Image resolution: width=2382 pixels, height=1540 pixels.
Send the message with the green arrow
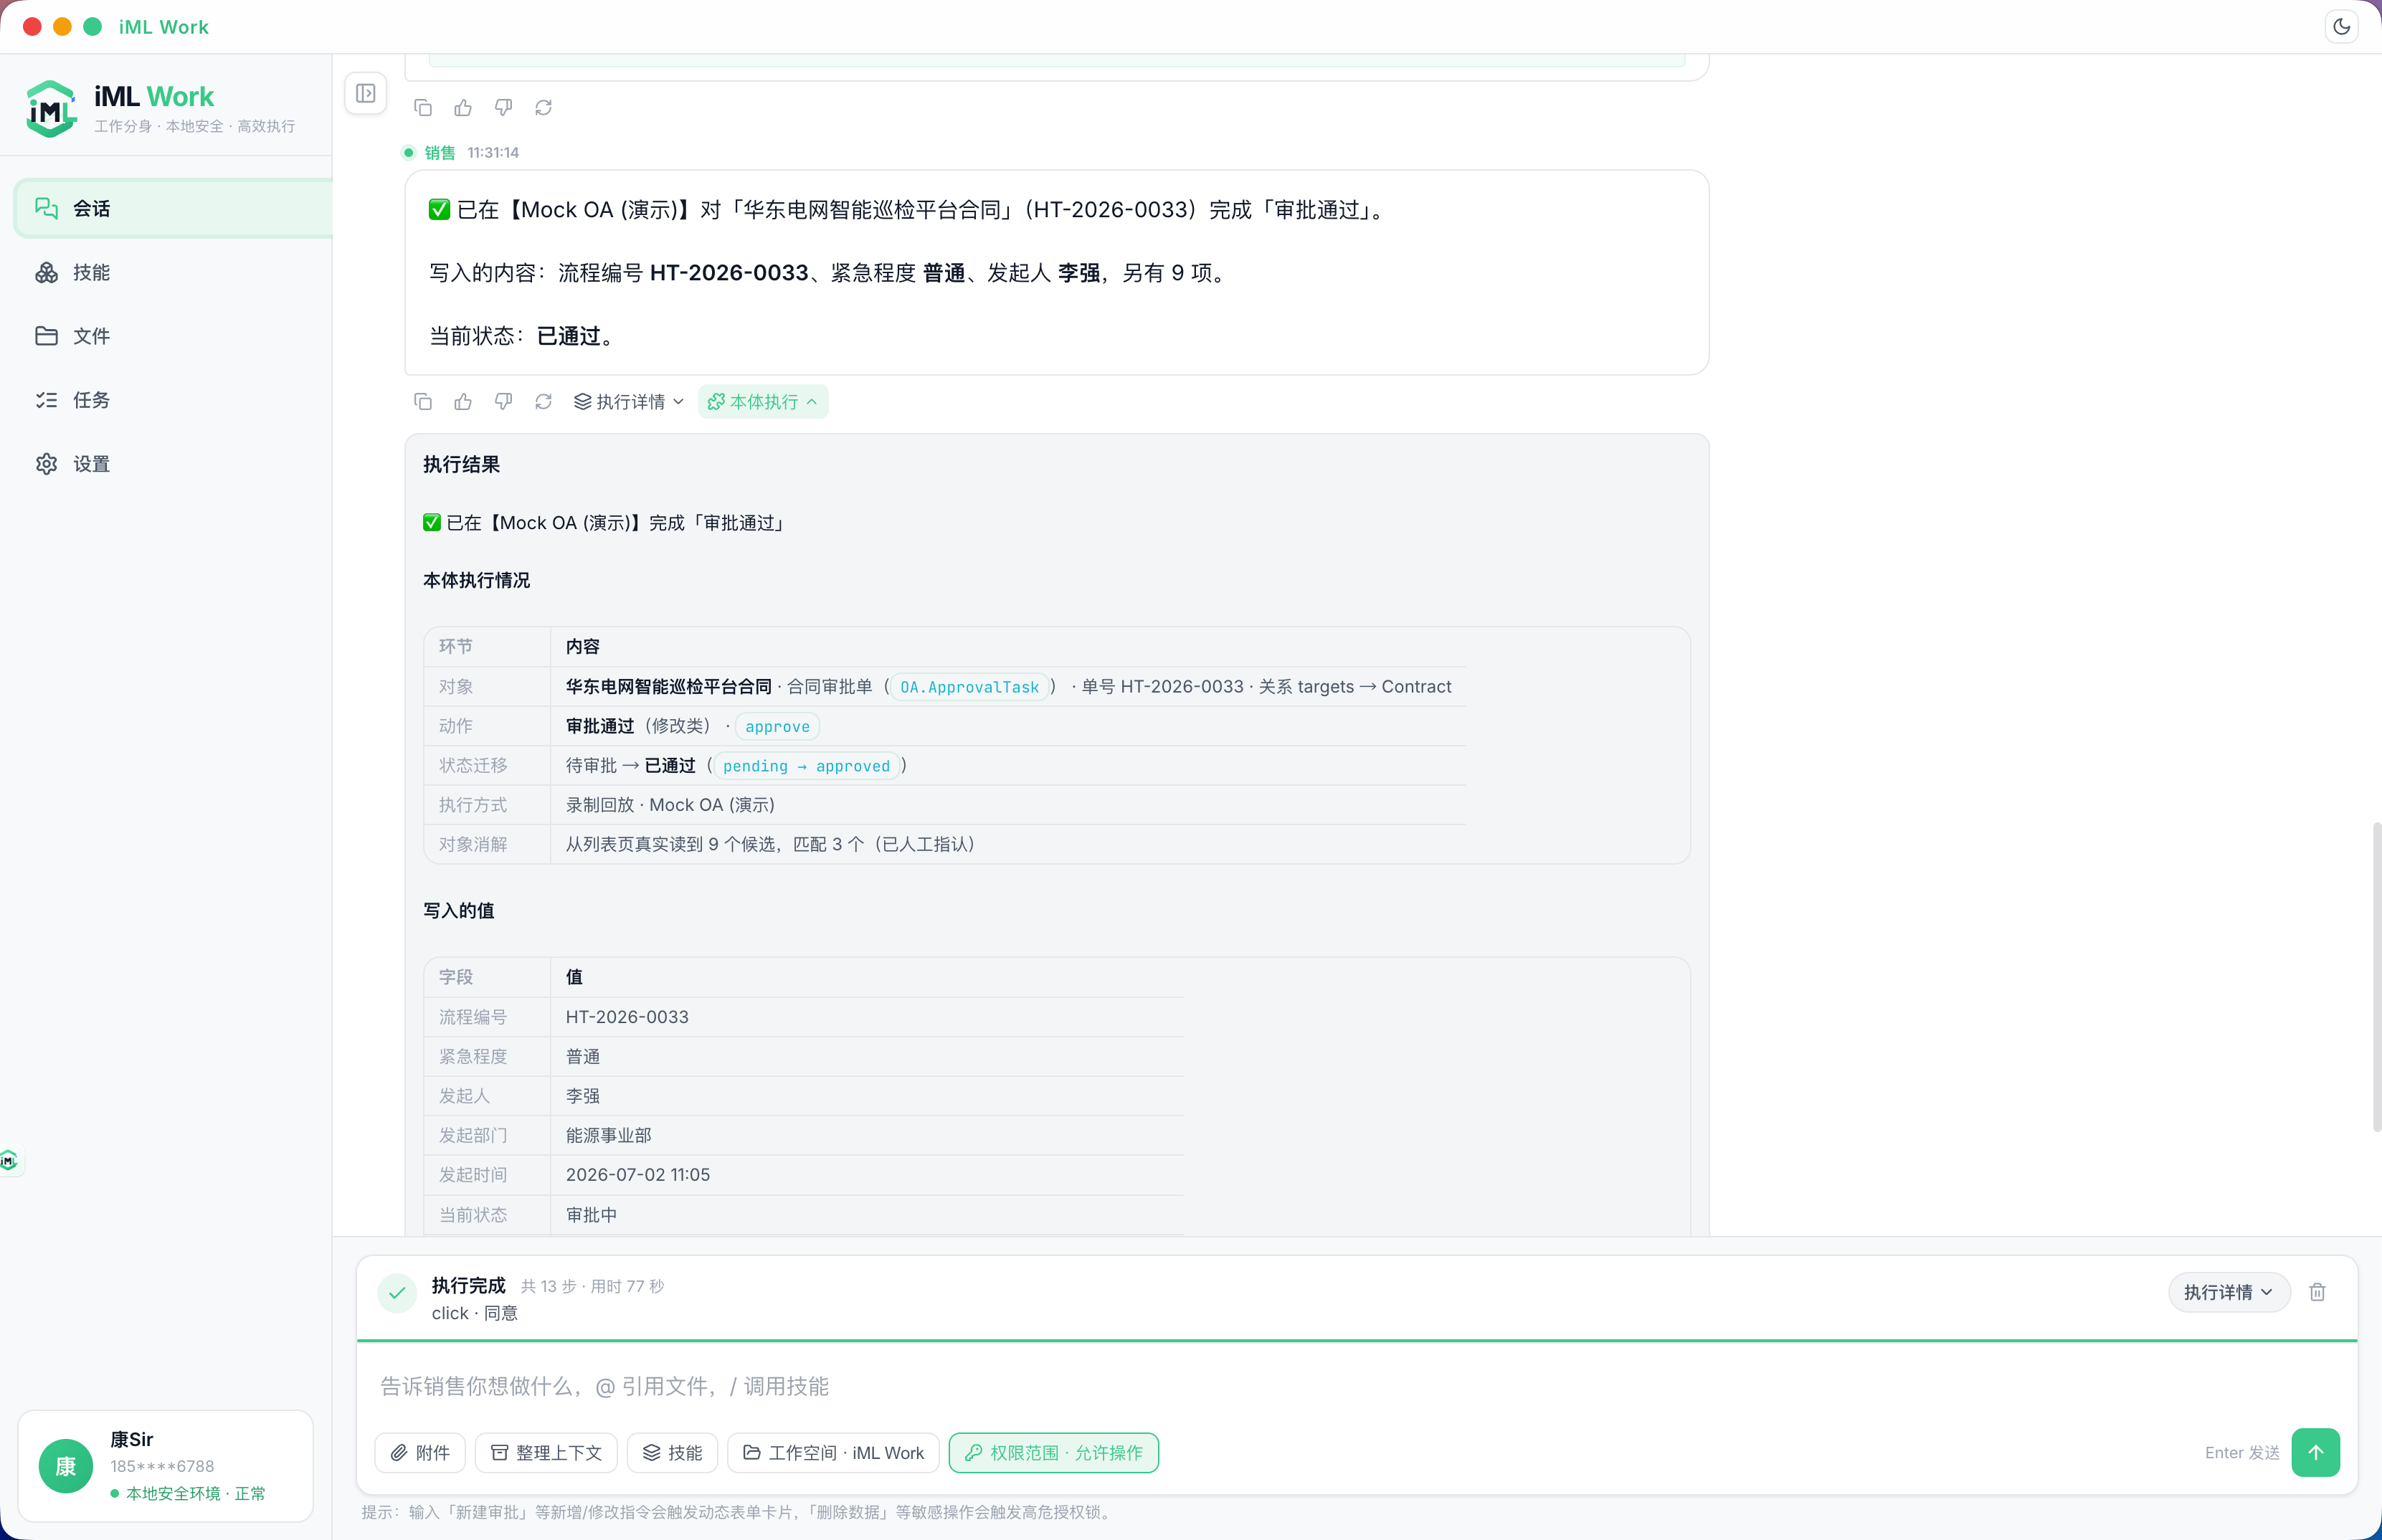(2315, 1452)
